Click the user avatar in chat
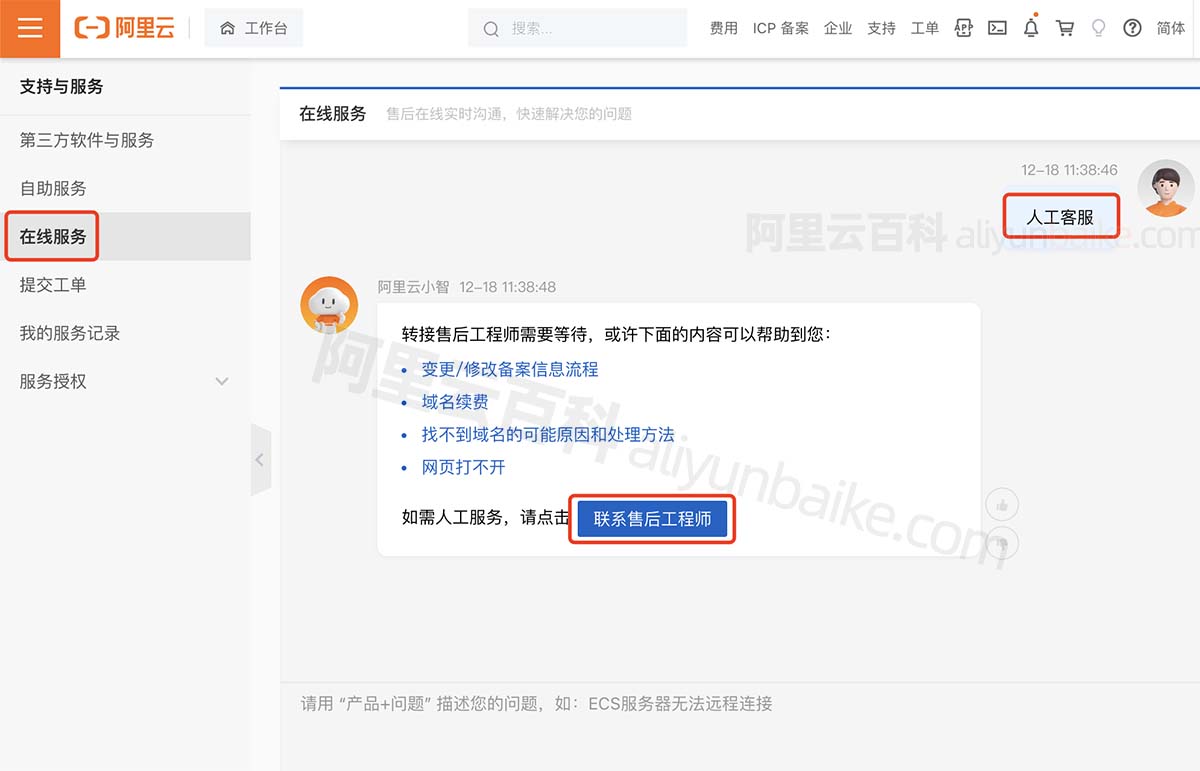The image size is (1200, 771). (x=1166, y=188)
